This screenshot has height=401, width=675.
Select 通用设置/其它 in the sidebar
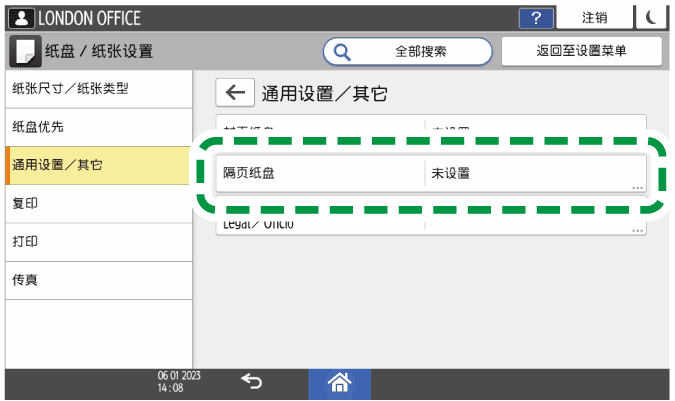click(x=99, y=166)
